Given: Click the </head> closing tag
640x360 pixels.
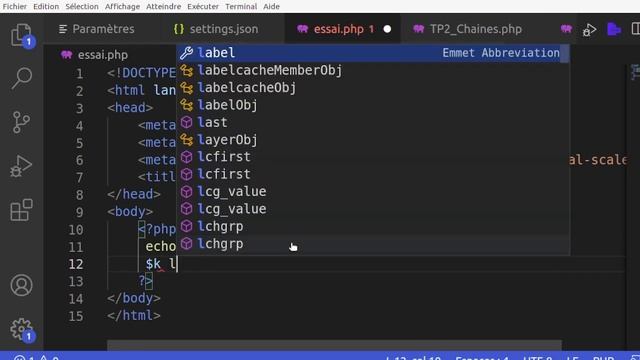Looking at the screenshot, I should click(134, 194).
